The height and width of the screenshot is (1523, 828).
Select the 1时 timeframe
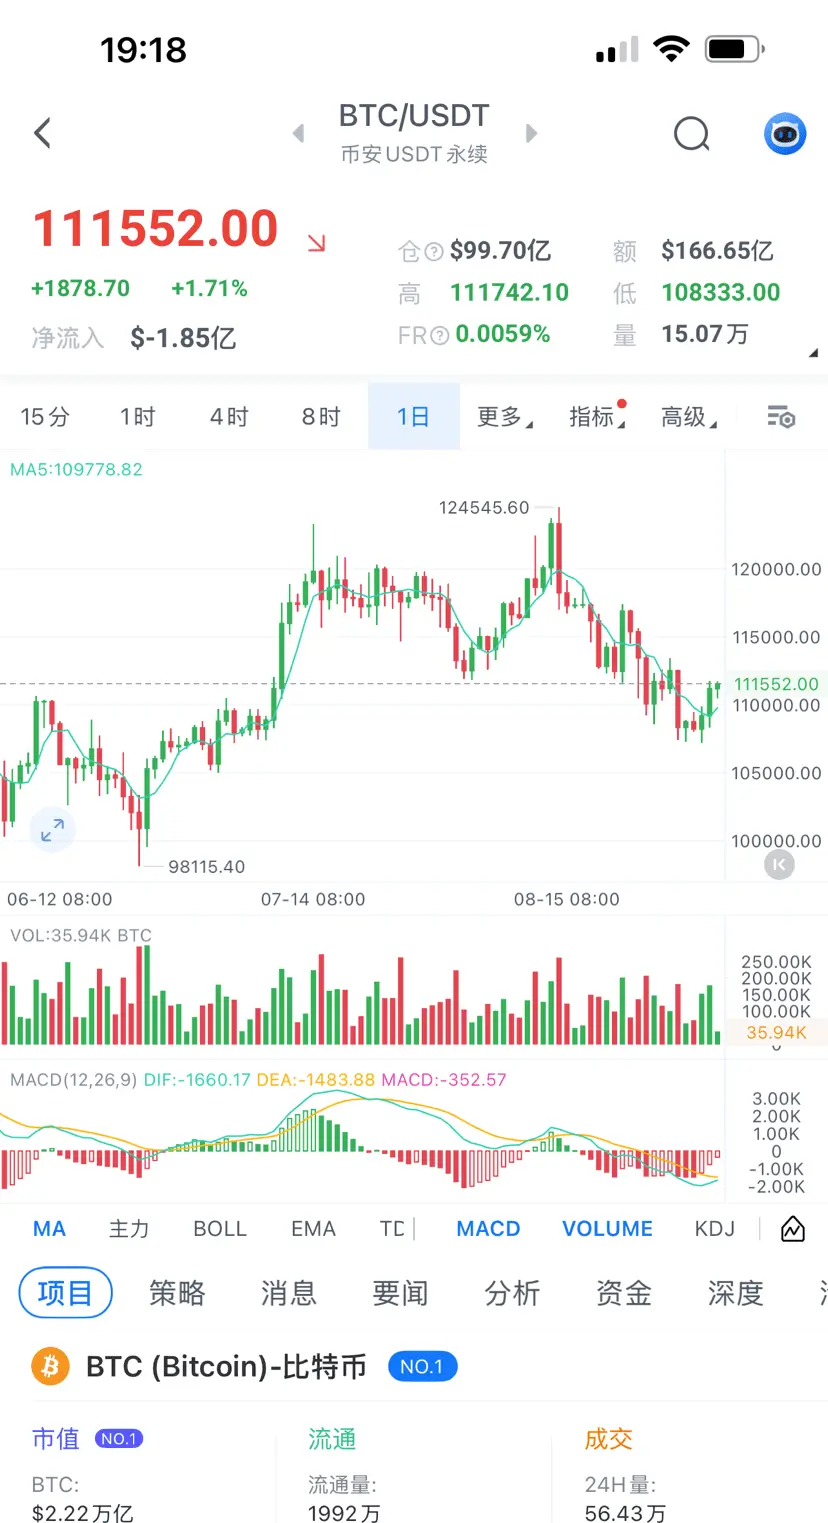(x=138, y=417)
